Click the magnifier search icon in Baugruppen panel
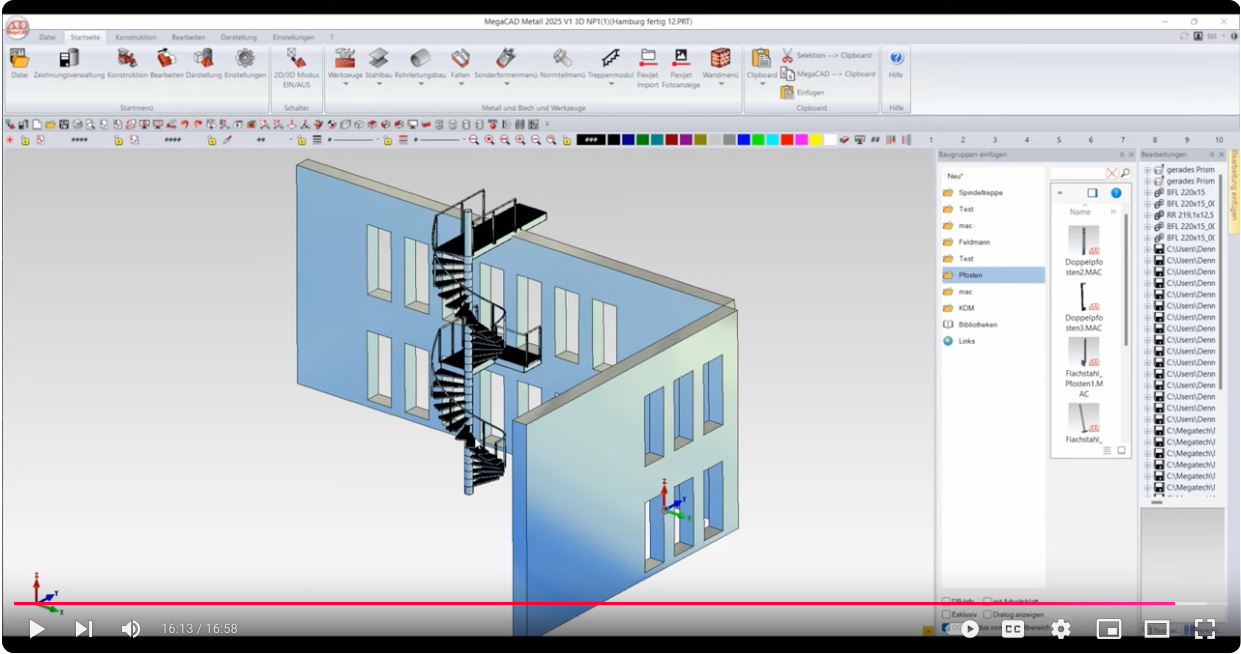 (1125, 172)
